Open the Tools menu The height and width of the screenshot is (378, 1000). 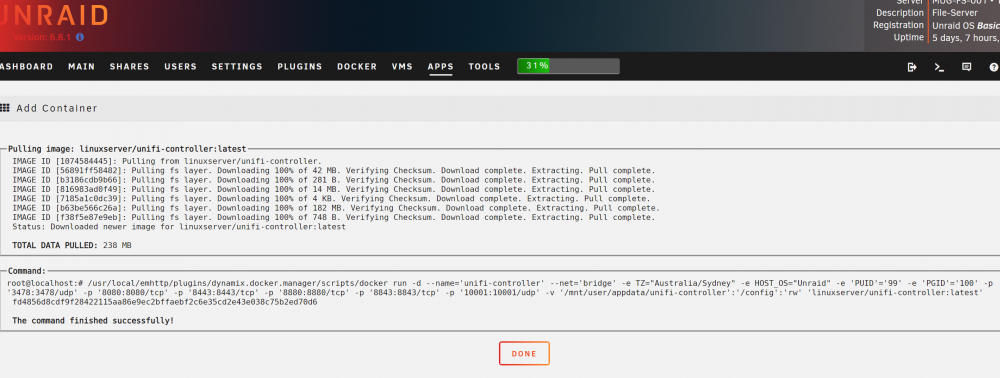point(485,66)
